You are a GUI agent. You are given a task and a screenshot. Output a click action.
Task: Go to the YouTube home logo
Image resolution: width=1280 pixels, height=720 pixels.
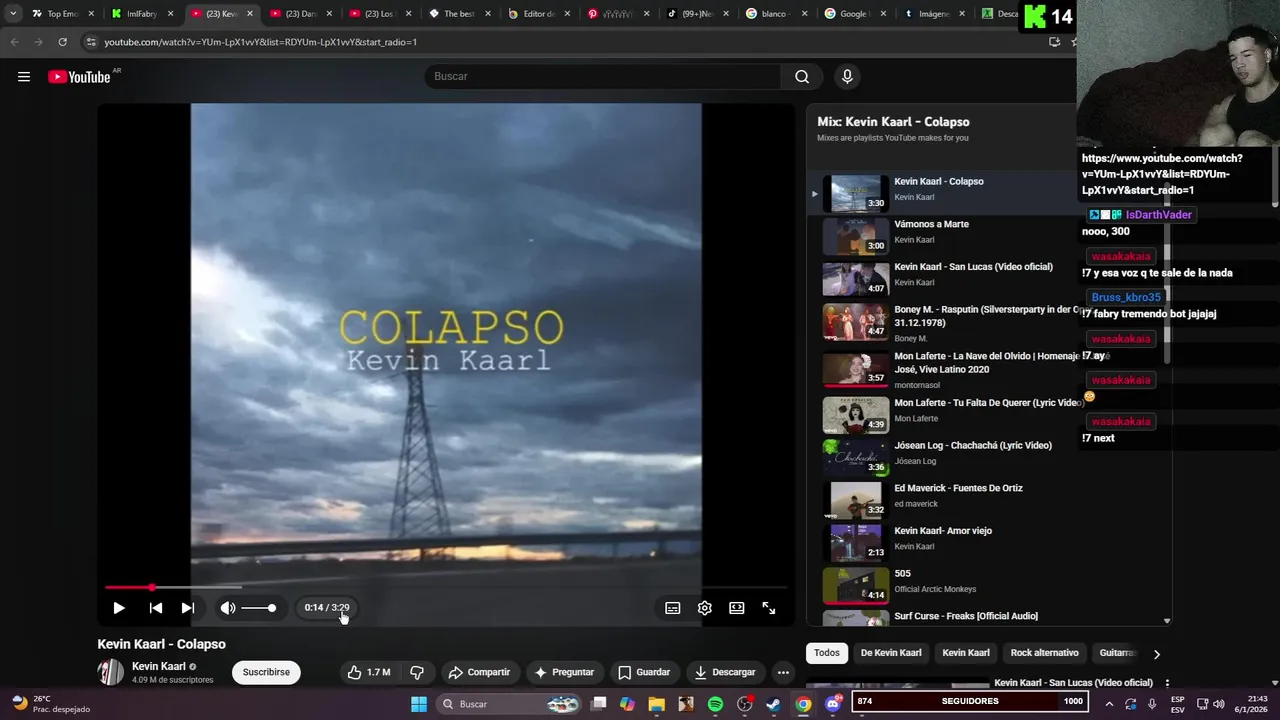pyautogui.click(x=79, y=77)
